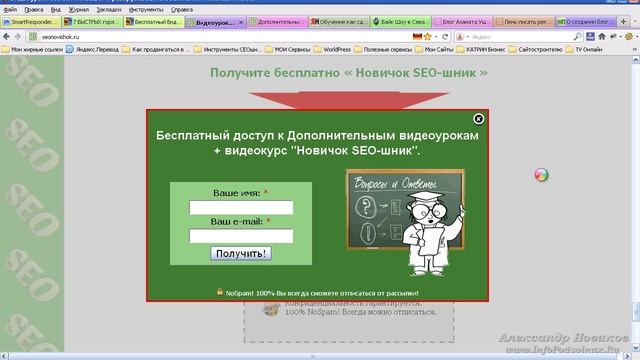Open the WordPress bookmark folder

coord(332,49)
